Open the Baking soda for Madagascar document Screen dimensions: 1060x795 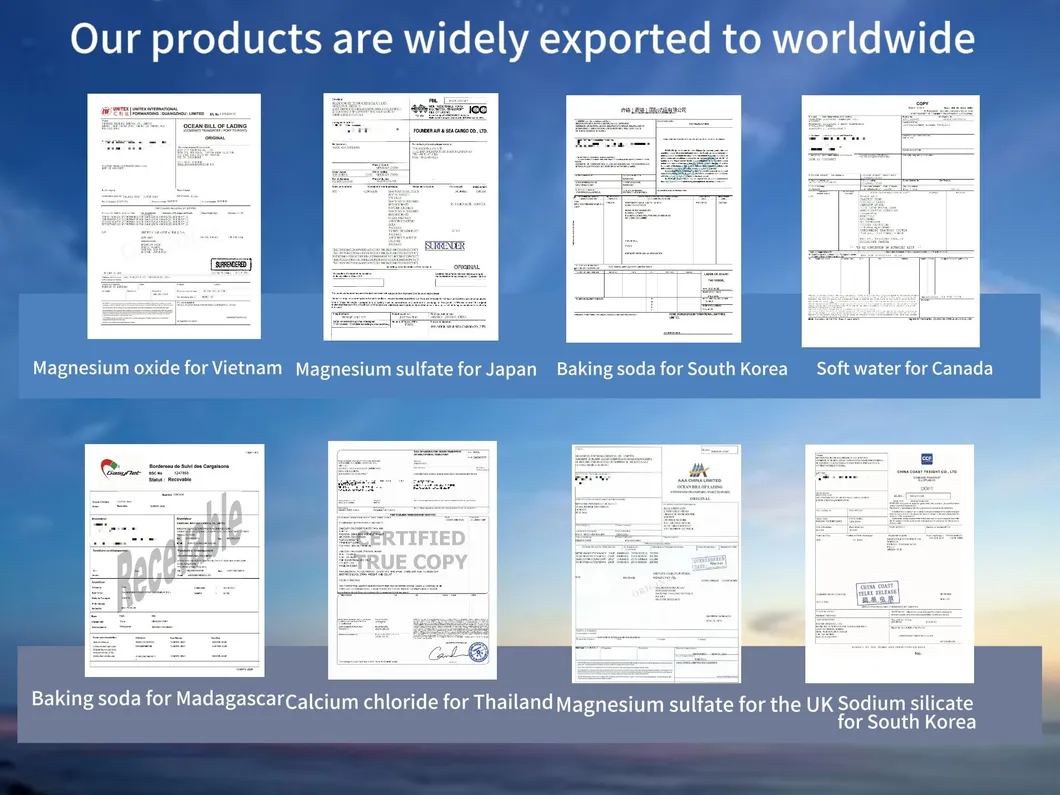(x=174, y=560)
